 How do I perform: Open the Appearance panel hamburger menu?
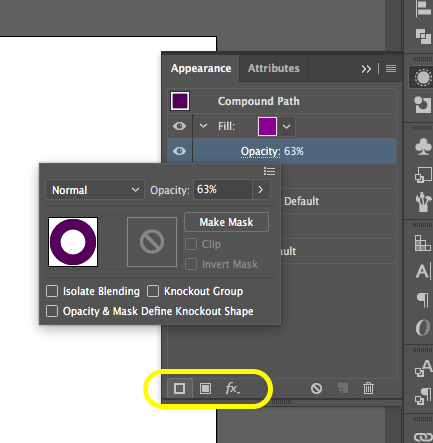[x=391, y=69]
